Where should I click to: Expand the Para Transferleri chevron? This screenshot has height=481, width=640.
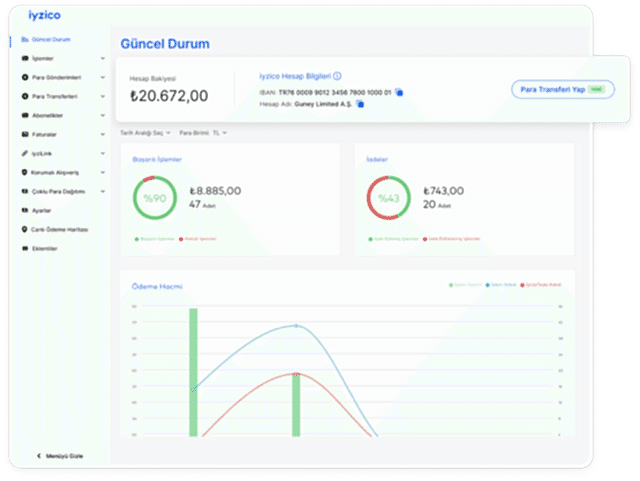click(102, 96)
